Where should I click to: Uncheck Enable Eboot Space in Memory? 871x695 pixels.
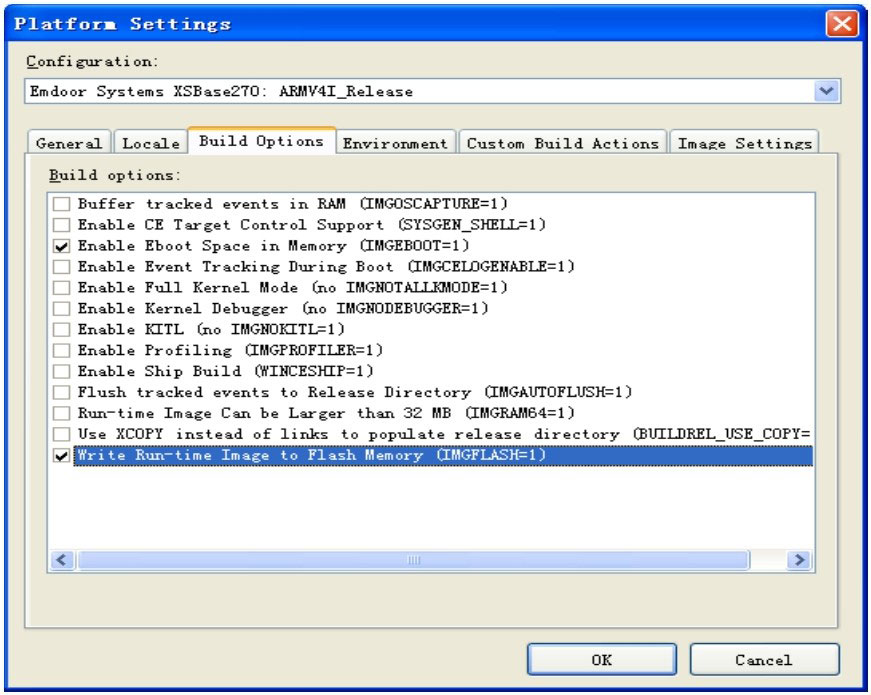point(62,246)
